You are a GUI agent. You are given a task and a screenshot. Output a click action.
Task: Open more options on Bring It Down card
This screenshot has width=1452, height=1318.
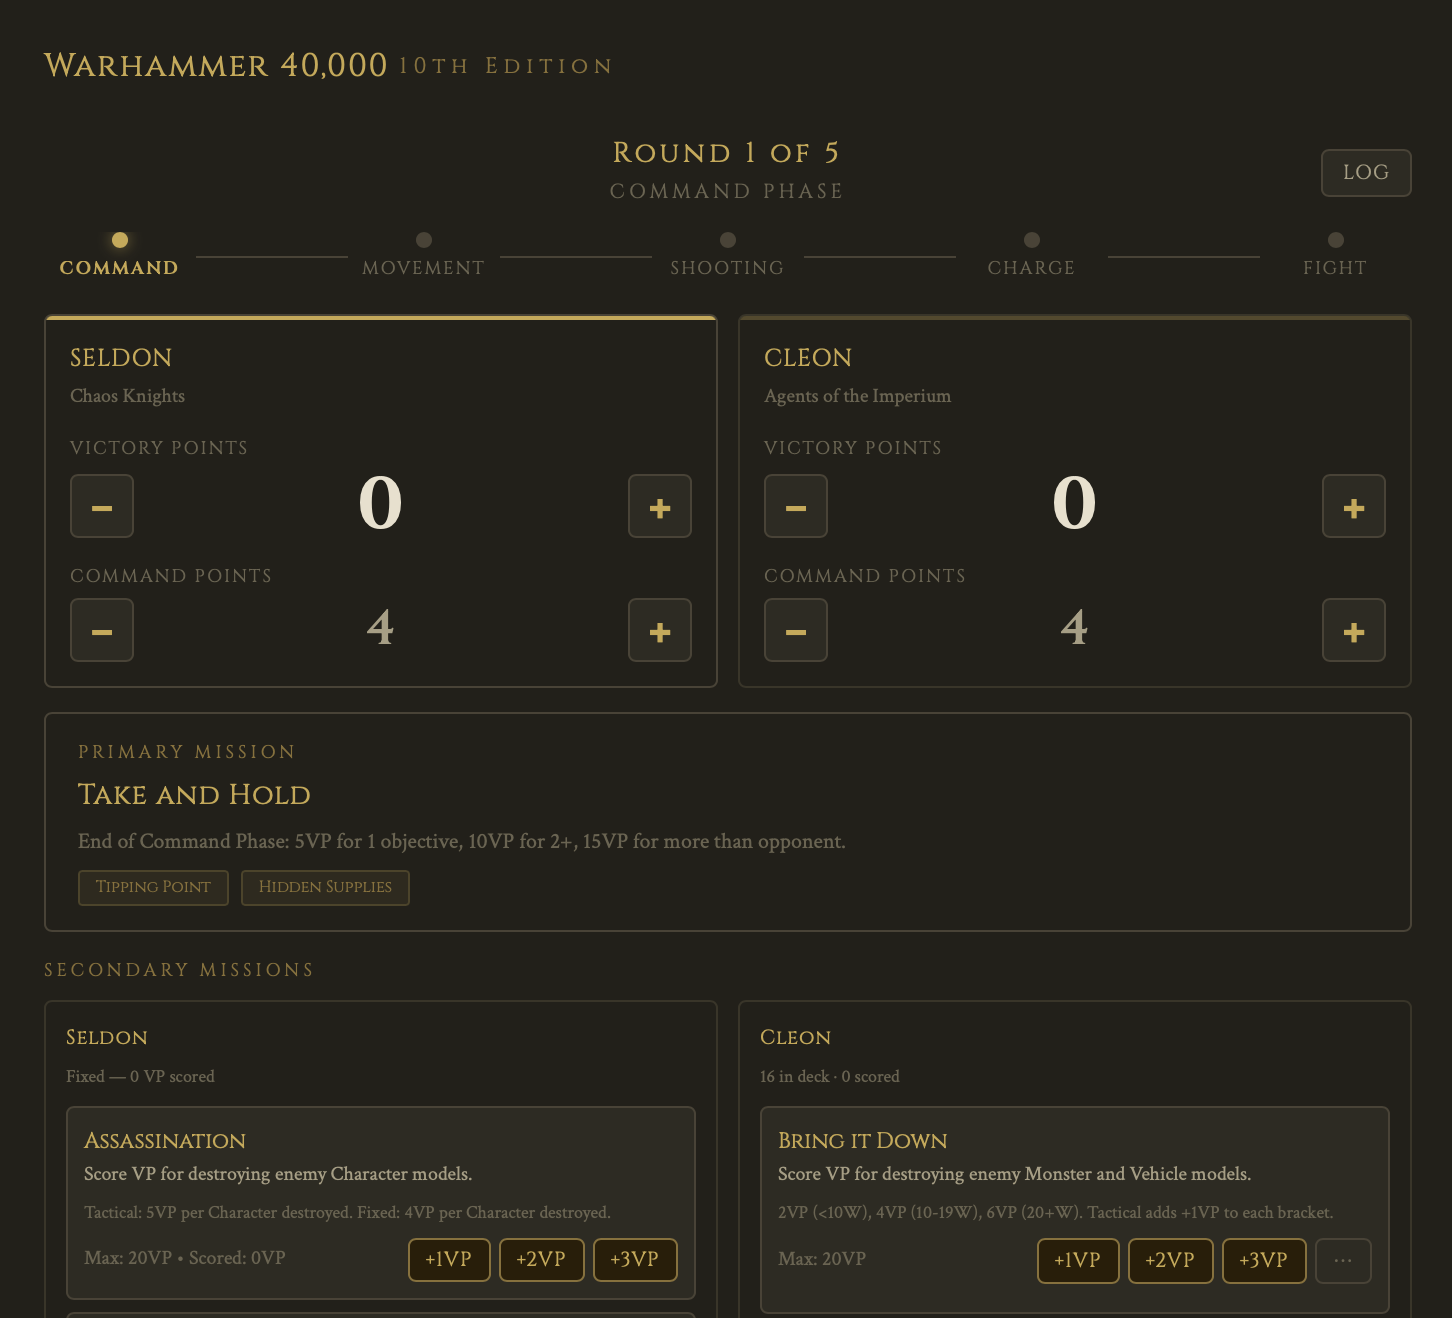point(1343,1260)
